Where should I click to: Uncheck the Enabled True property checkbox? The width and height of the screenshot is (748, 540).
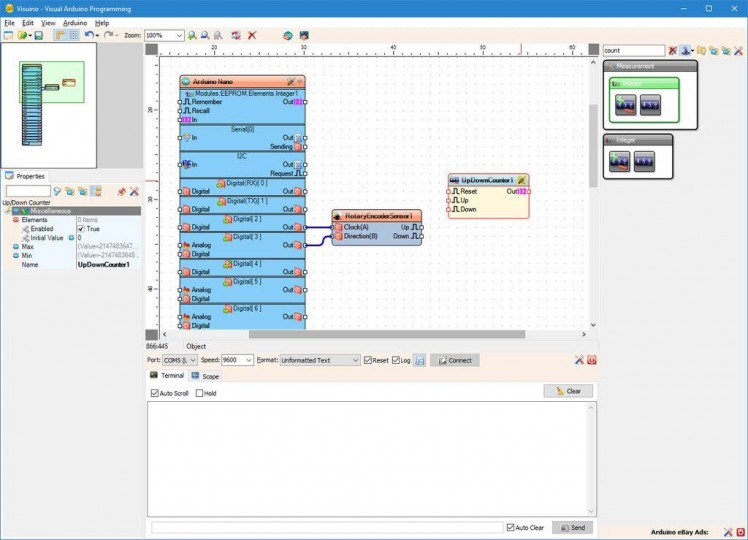tap(82, 229)
